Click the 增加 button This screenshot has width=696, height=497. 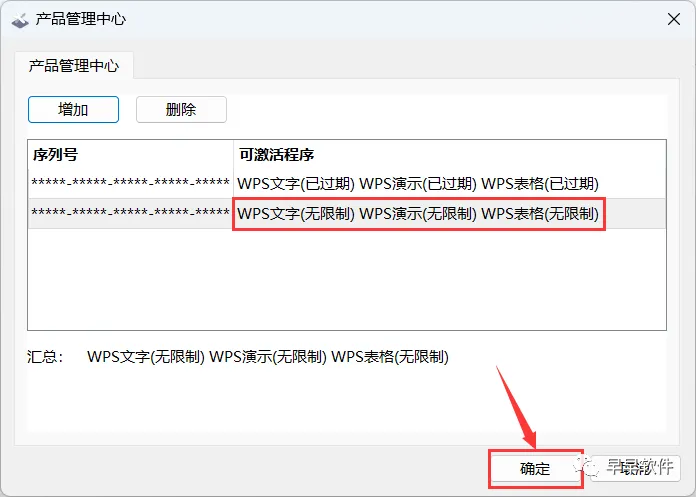(73, 109)
